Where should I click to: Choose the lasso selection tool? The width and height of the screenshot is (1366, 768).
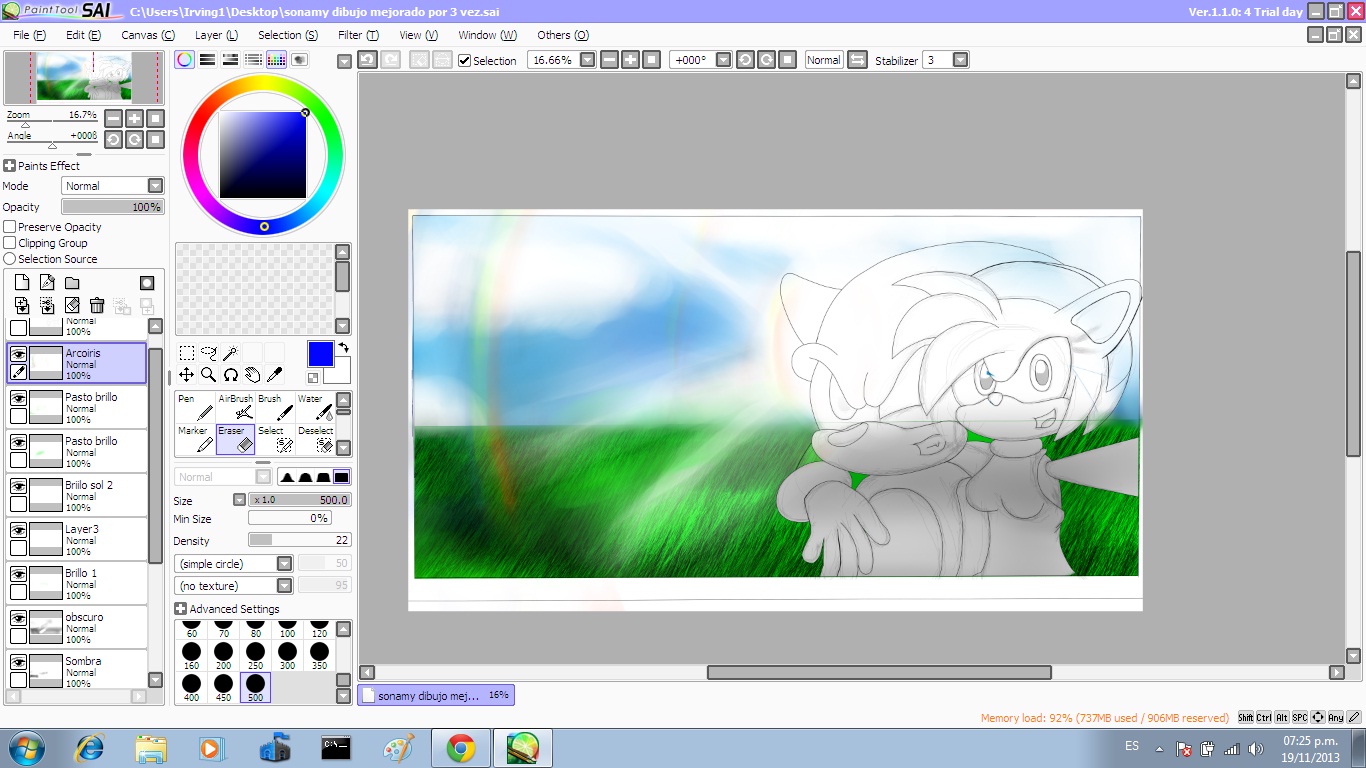point(209,353)
